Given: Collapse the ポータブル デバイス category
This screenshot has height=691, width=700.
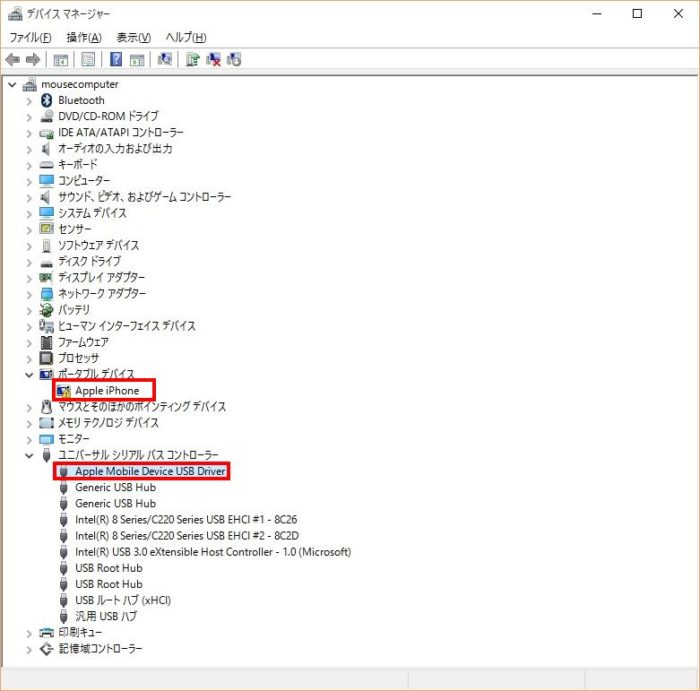Looking at the screenshot, I should pos(29,375).
